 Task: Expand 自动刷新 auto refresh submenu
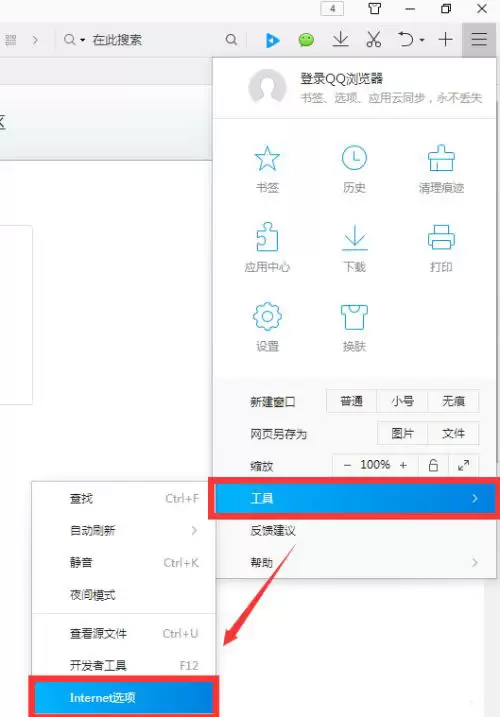124,530
